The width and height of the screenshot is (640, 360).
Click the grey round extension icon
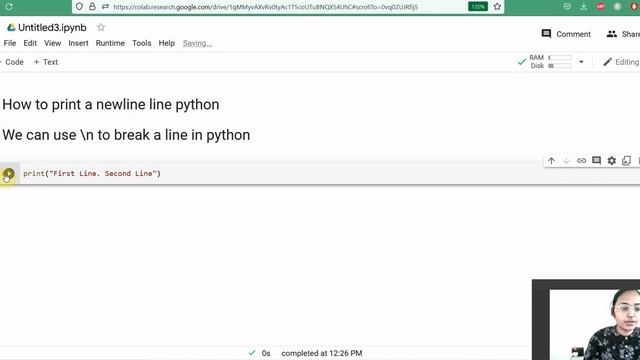pyautogui.click(x=617, y=7)
